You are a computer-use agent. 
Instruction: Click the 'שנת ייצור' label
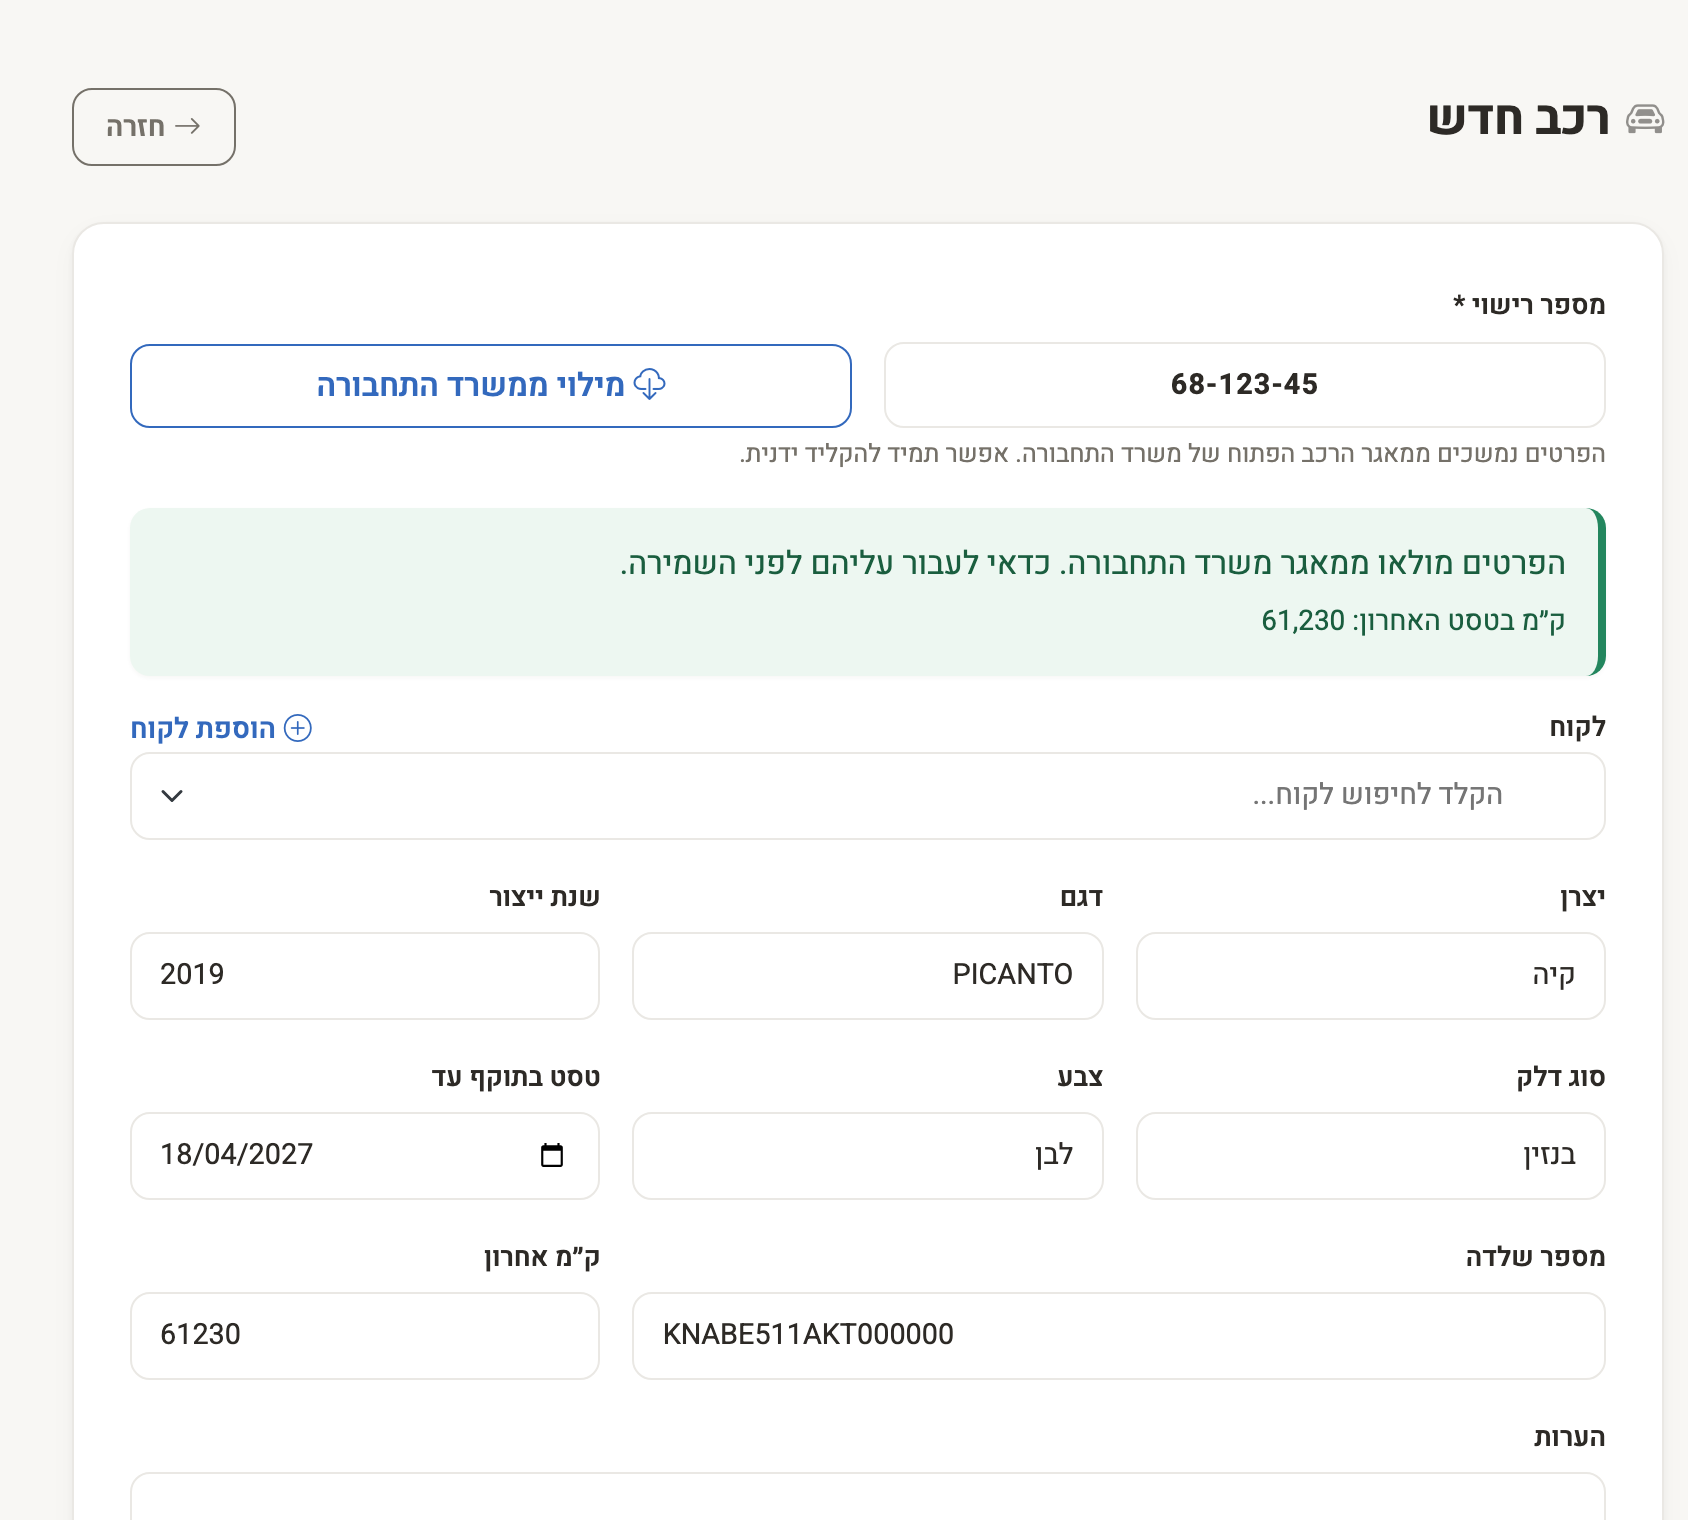click(544, 897)
